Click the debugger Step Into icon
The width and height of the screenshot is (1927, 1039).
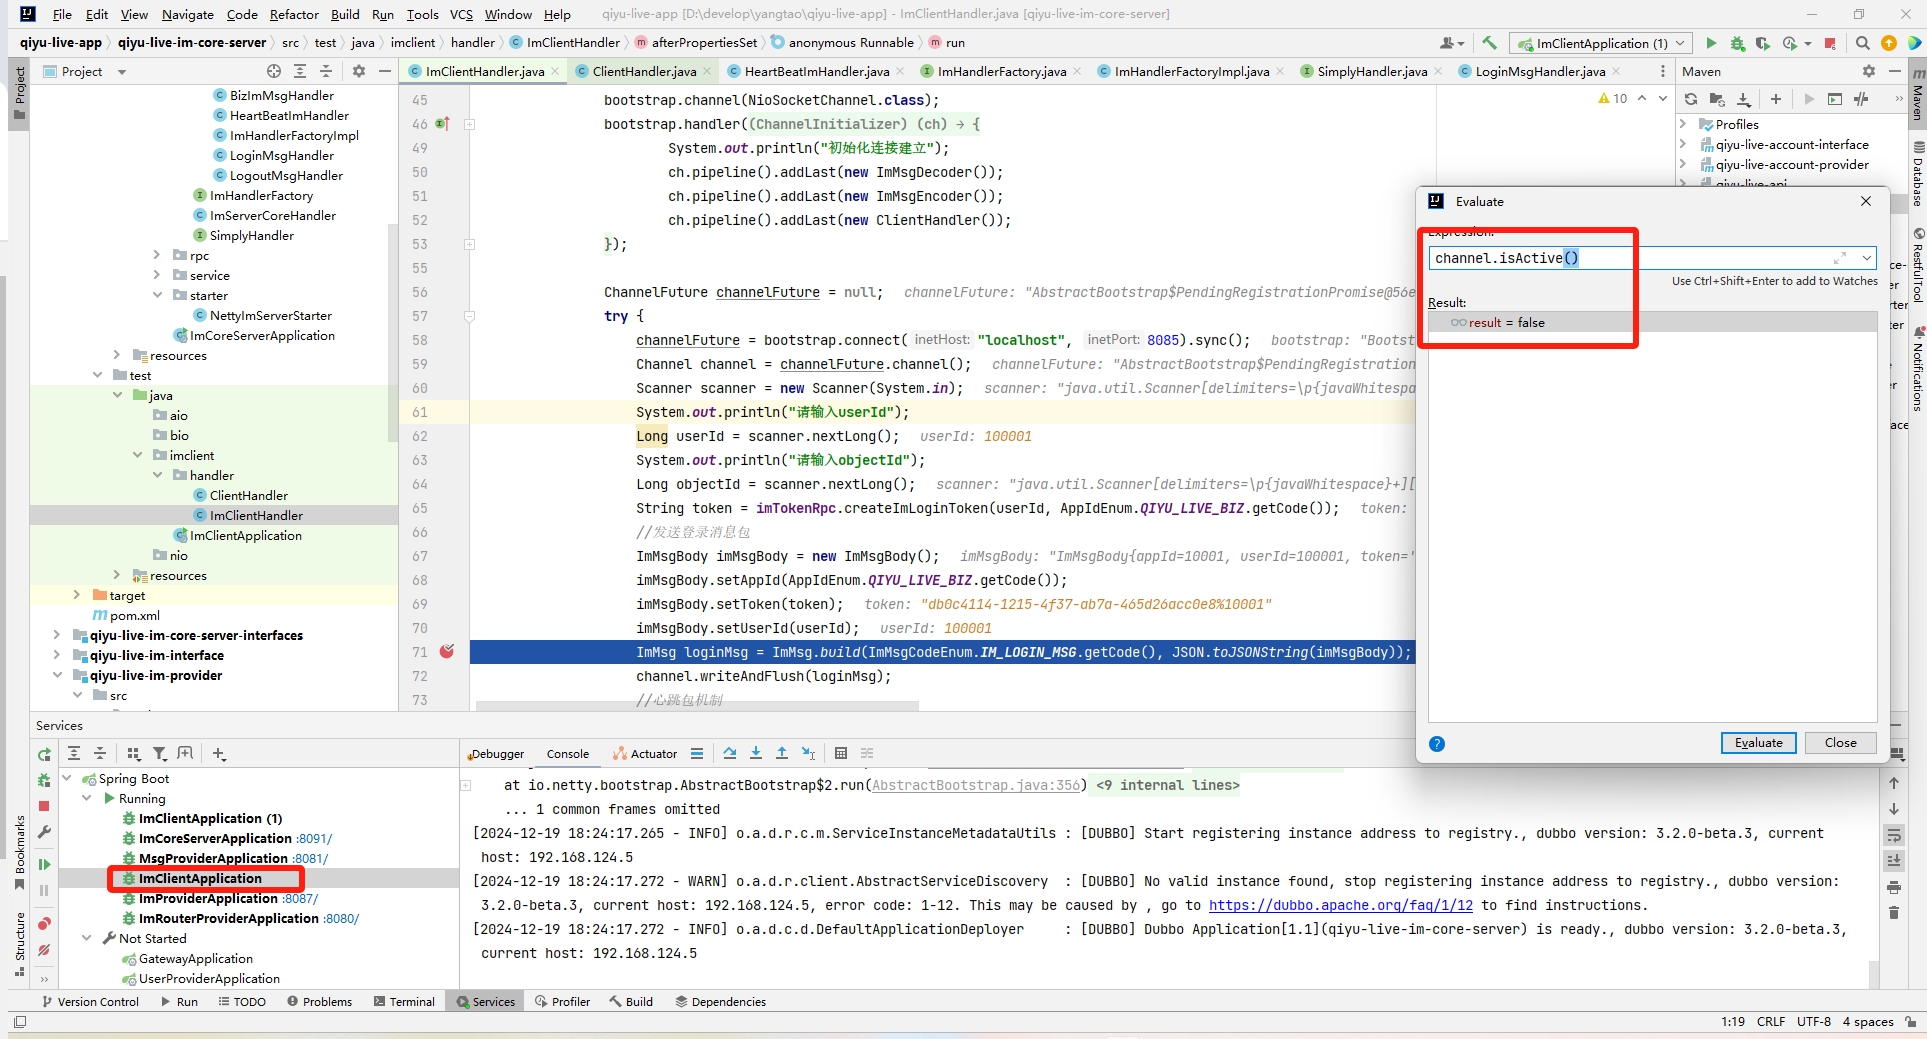click(x=756, y=753)
